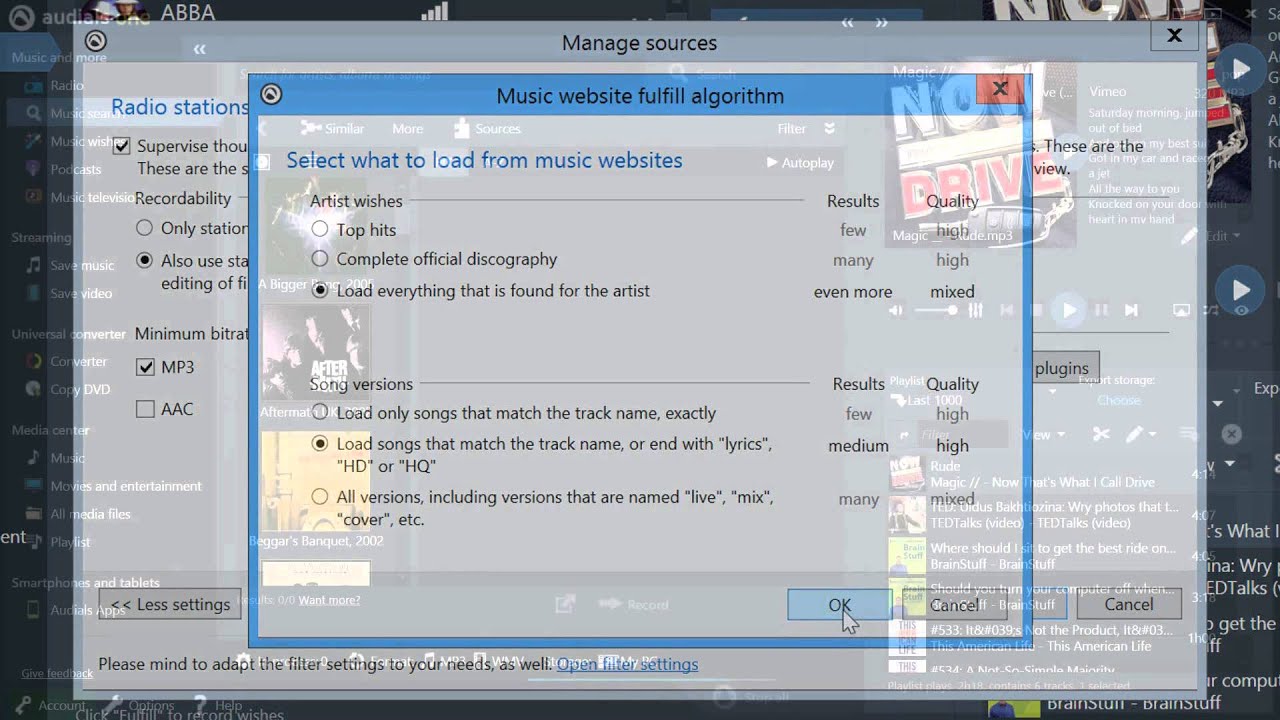Open All media files in sidebar
1280x720 pixels.
[90, 514]
